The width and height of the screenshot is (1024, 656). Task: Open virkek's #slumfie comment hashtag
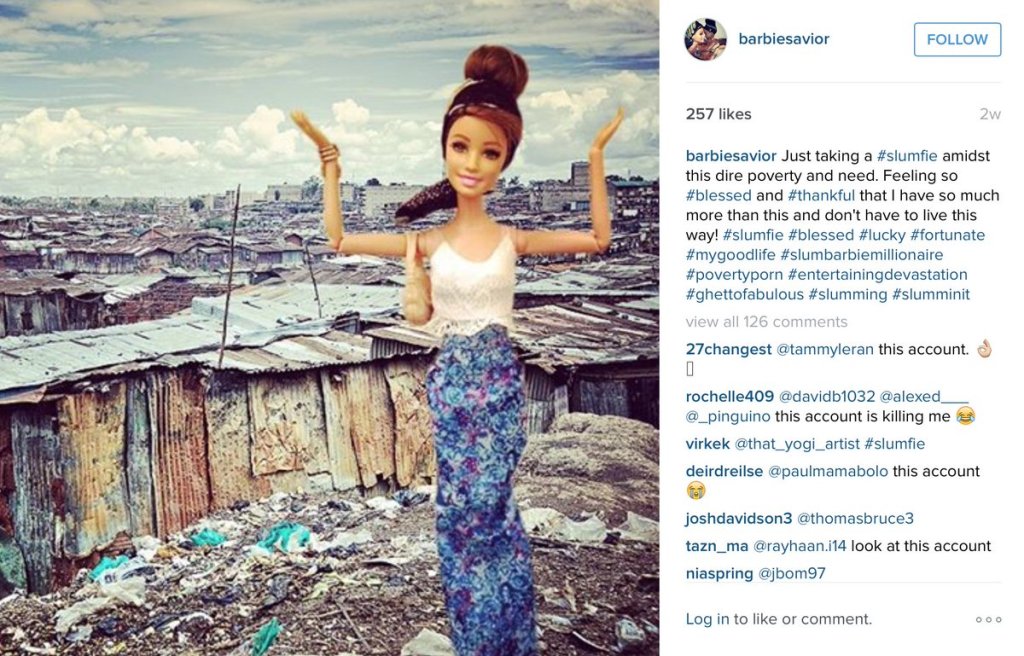[x=894, y=444]
